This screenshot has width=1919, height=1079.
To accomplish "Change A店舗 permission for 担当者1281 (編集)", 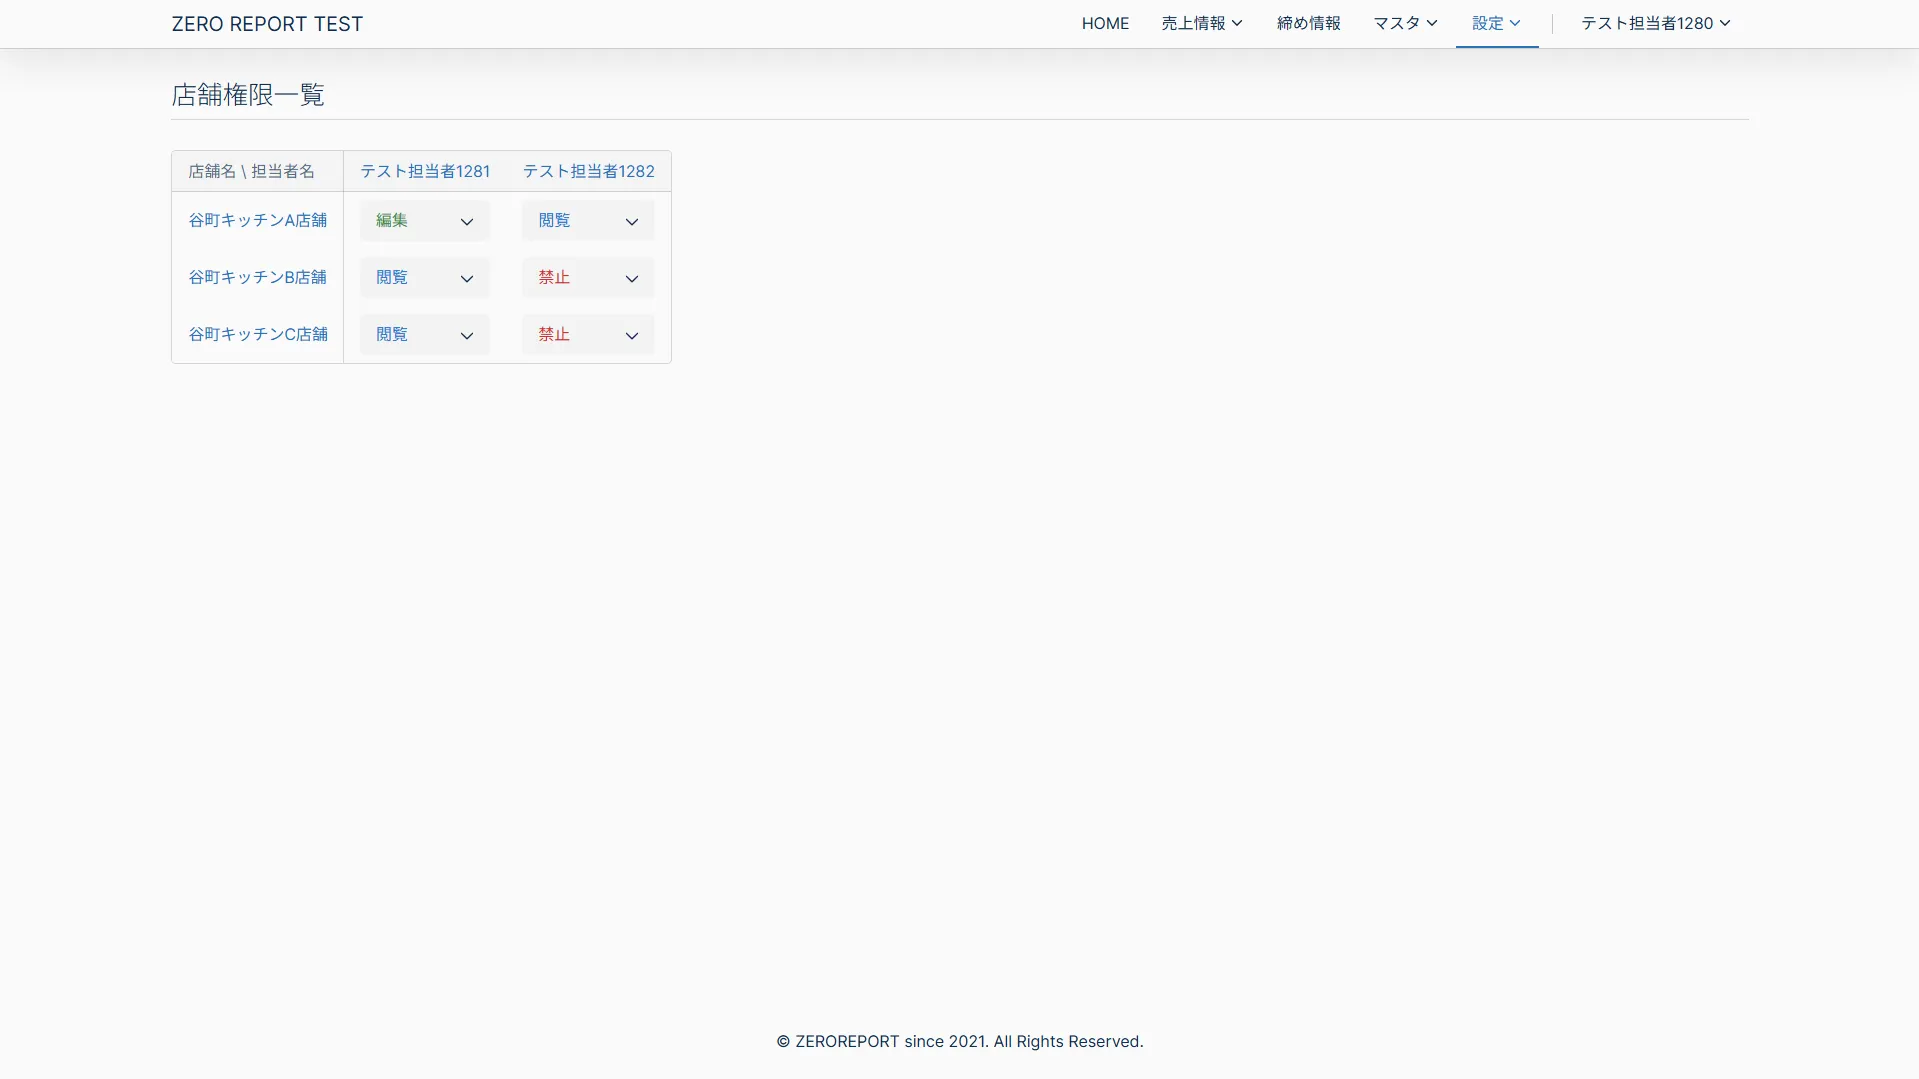I will (424, 221).
